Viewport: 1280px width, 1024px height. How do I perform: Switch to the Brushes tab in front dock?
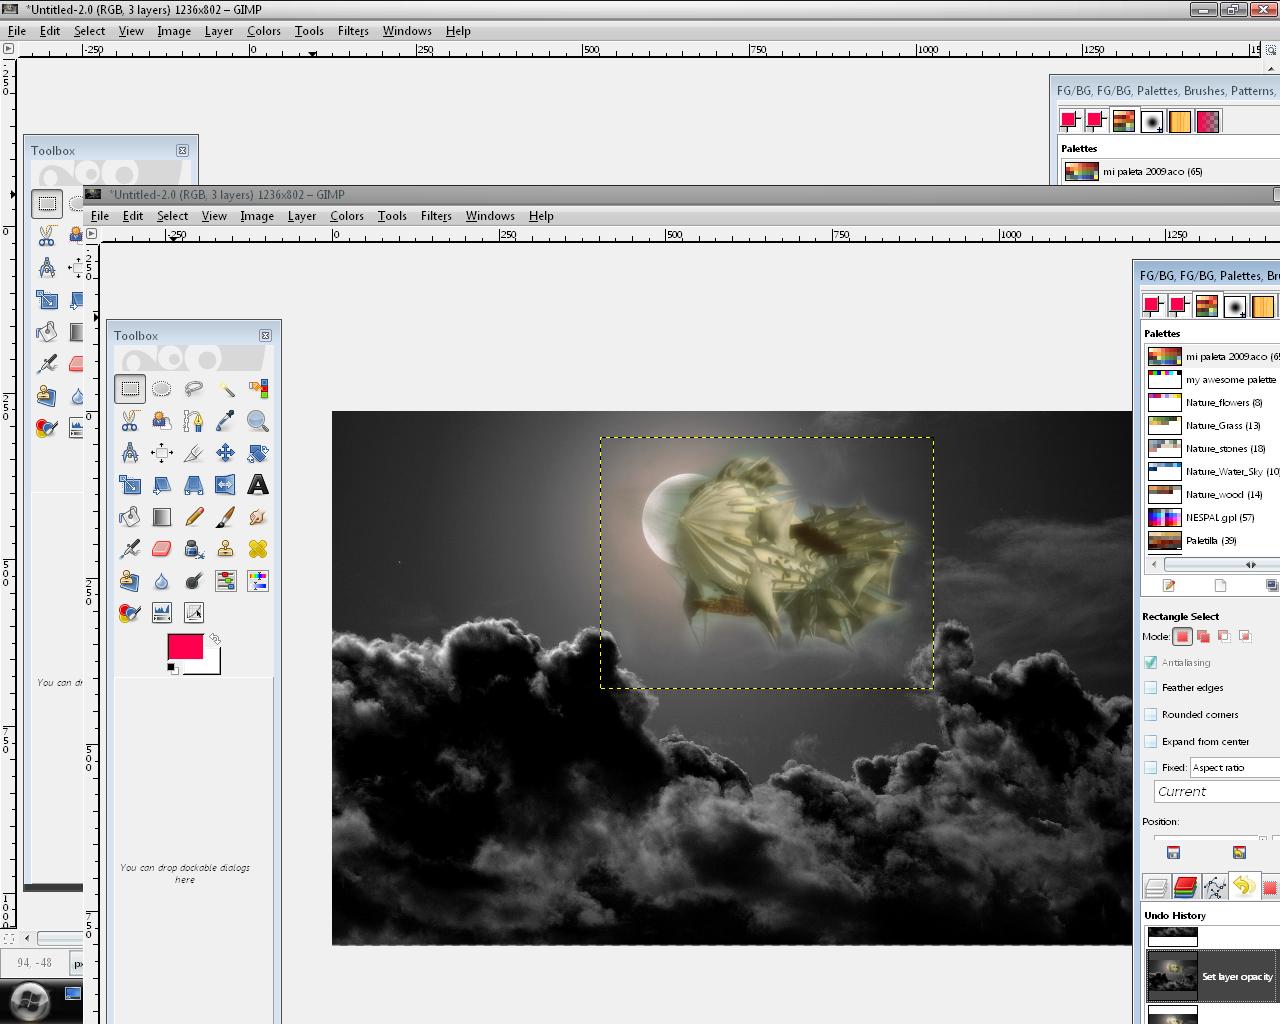tap(1235, 306)
